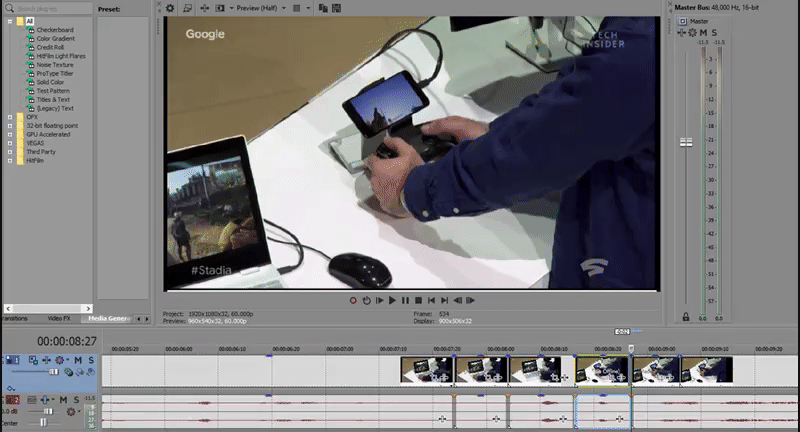Click the overlays grid icon
The height and width of the screenshot is (432, 800).
[x=296, y=8]
